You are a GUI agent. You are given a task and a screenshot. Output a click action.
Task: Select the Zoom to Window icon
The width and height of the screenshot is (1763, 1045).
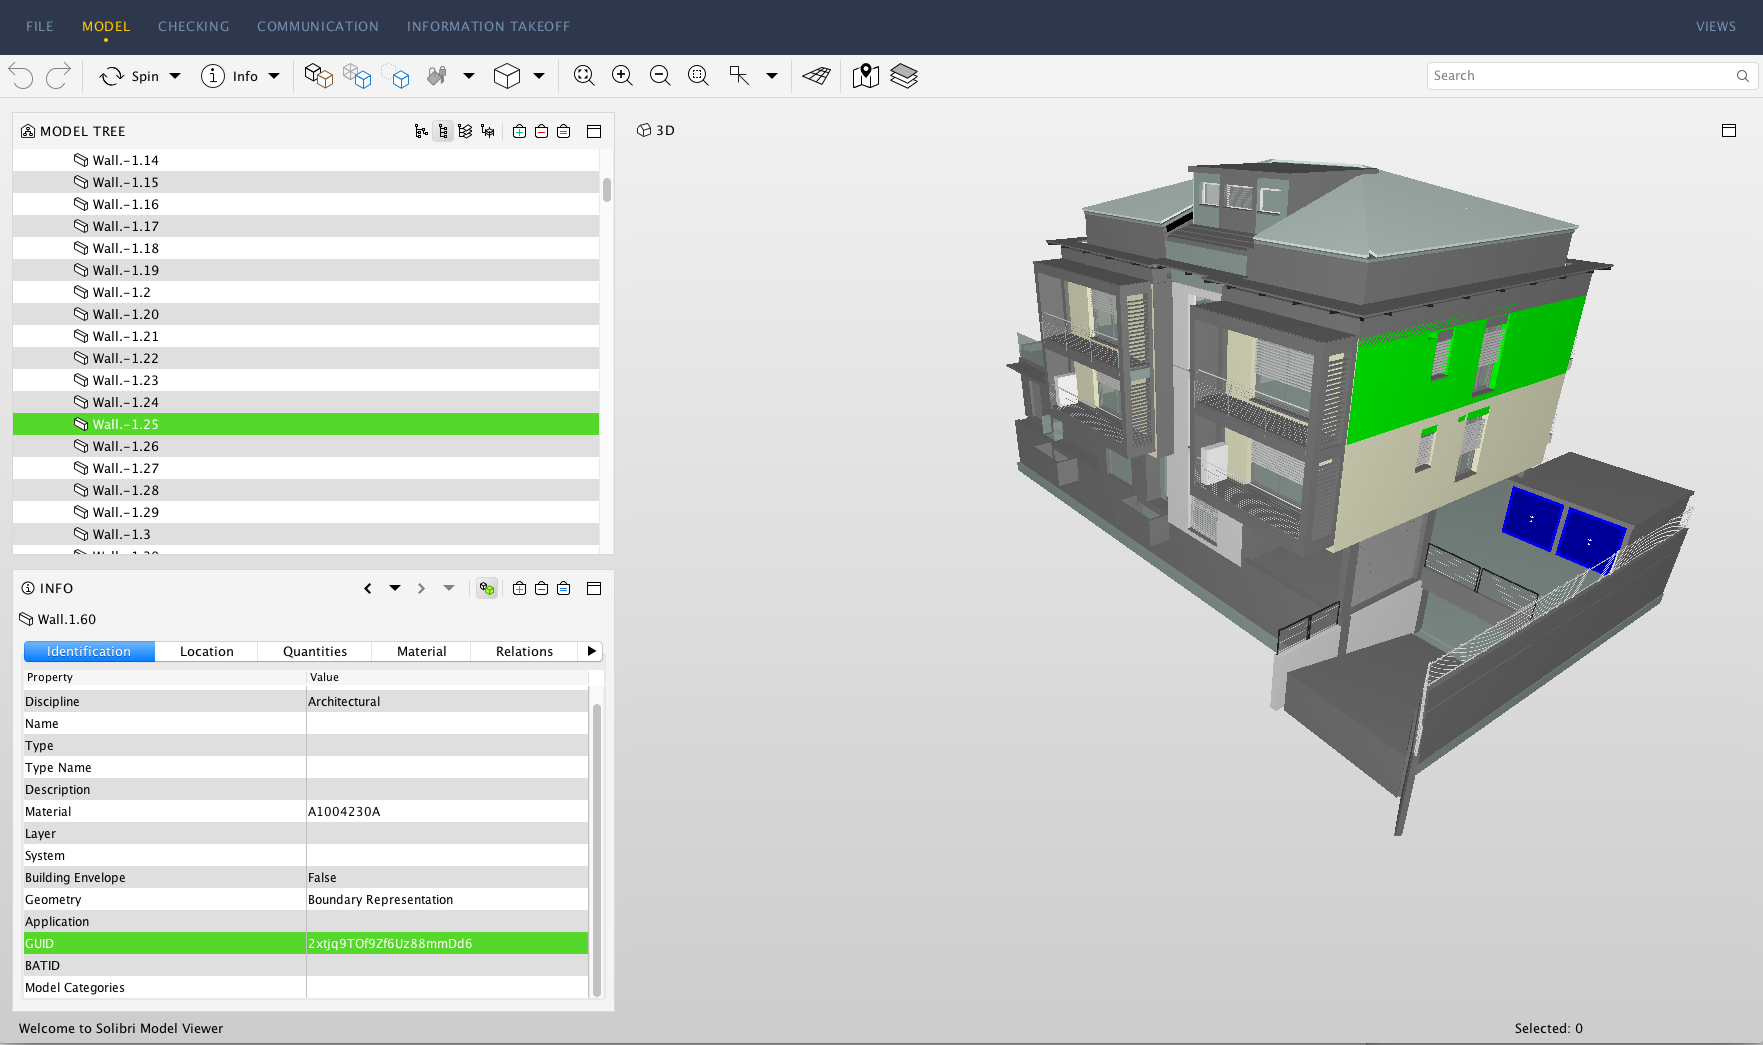click(698, 75)
